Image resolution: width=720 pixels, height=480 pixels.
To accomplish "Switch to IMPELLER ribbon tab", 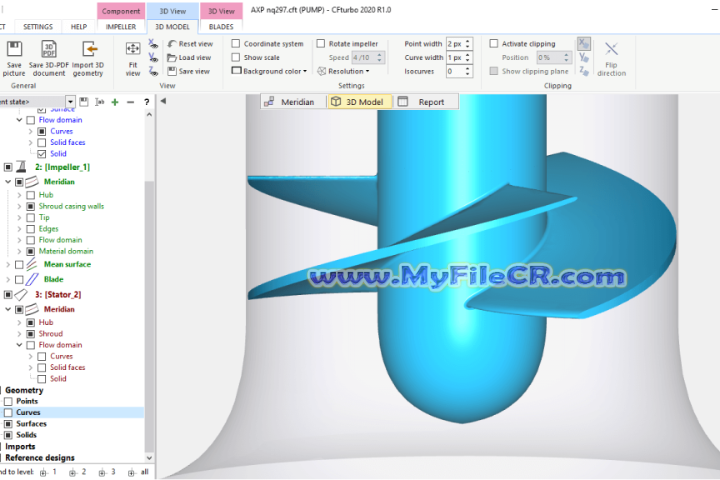I will click(121, 27).
